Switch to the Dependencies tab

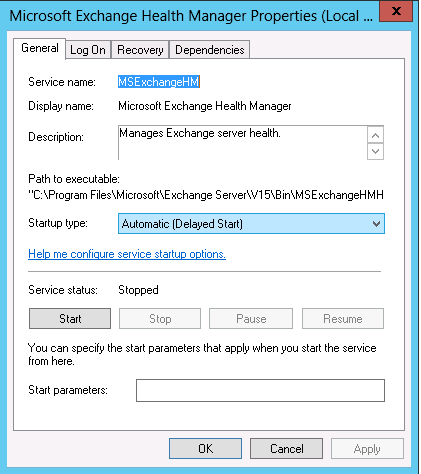(210, 50)
